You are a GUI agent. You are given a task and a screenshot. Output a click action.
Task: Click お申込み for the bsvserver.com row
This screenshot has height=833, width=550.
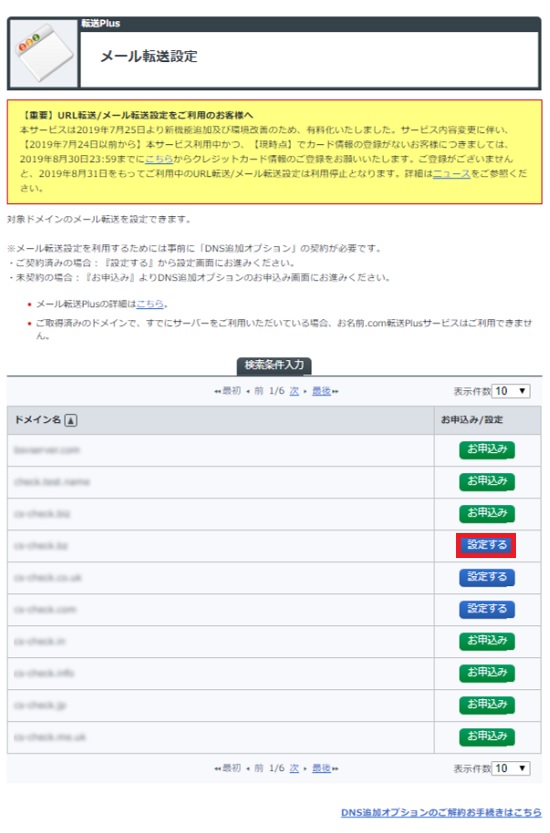pos(487,449)
